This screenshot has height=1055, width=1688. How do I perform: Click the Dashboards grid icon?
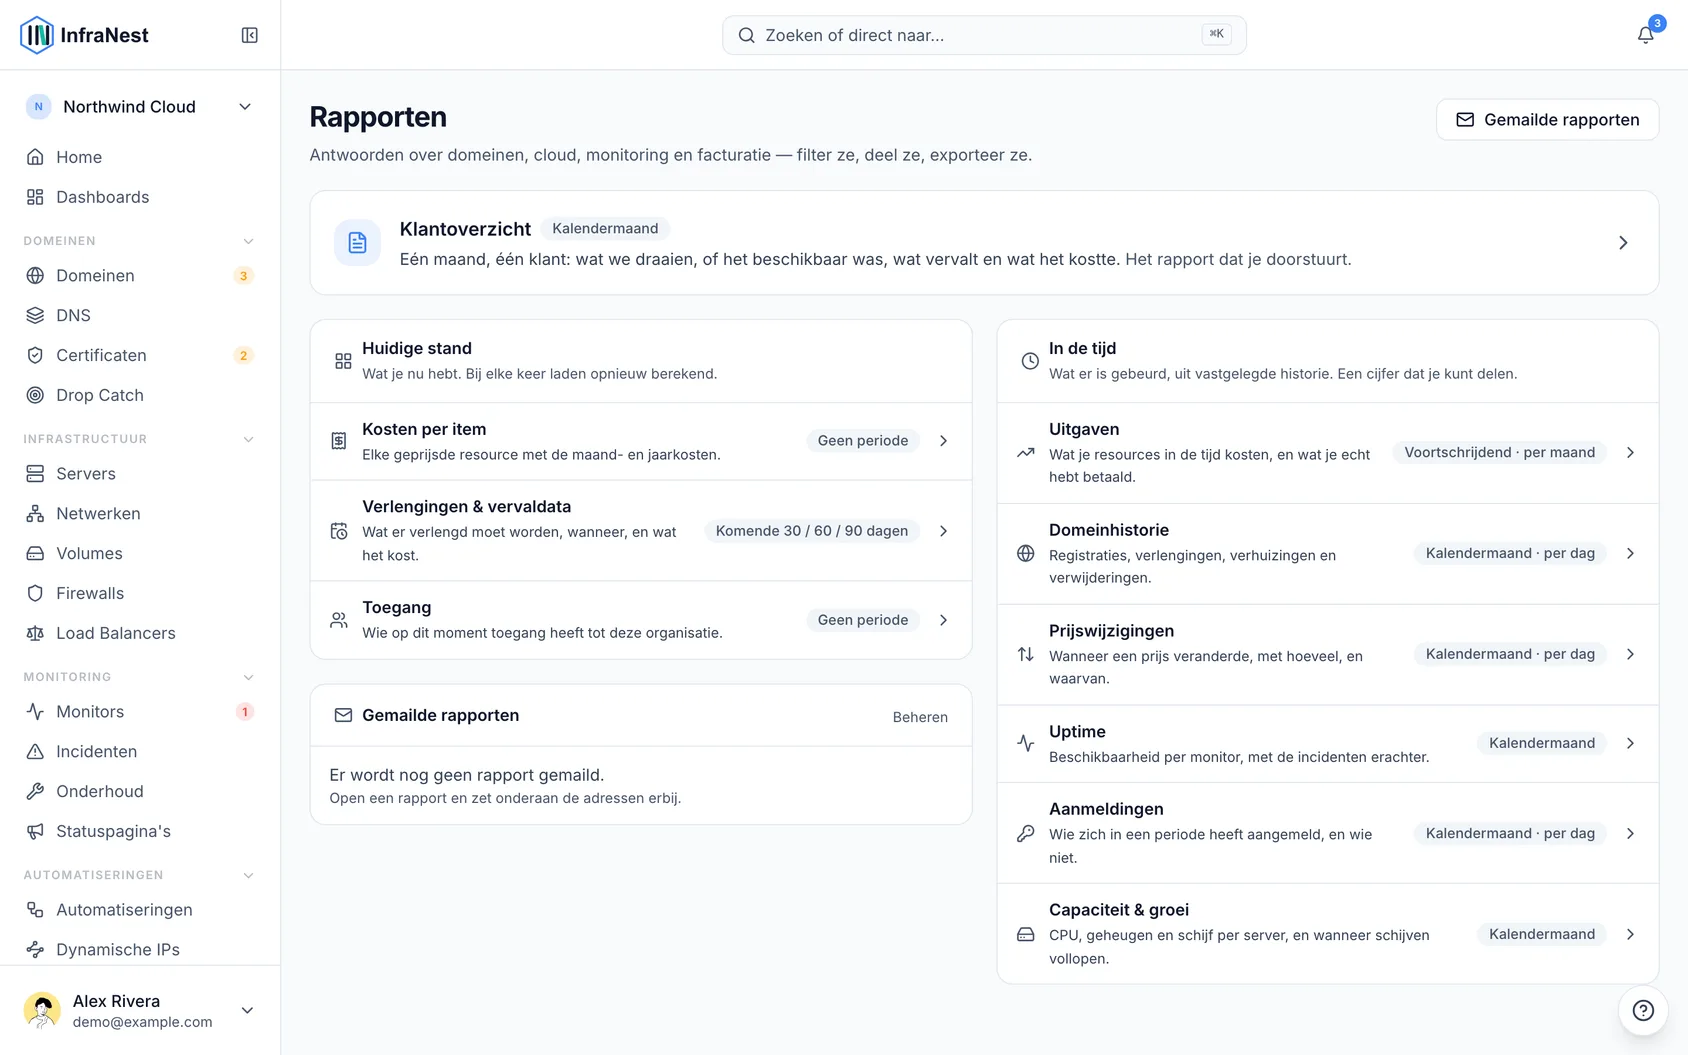tap(35, 197)
